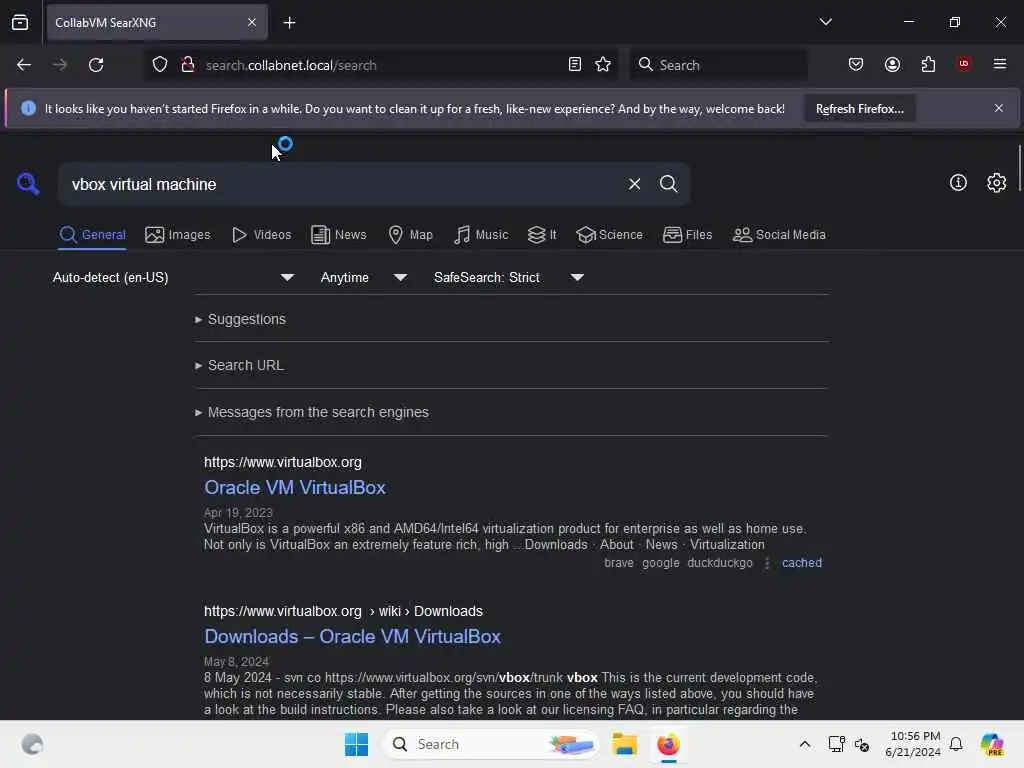This screenshot has width=1024, height=768.
Task: Switch to the Videos category
Action: pos(261,235)
